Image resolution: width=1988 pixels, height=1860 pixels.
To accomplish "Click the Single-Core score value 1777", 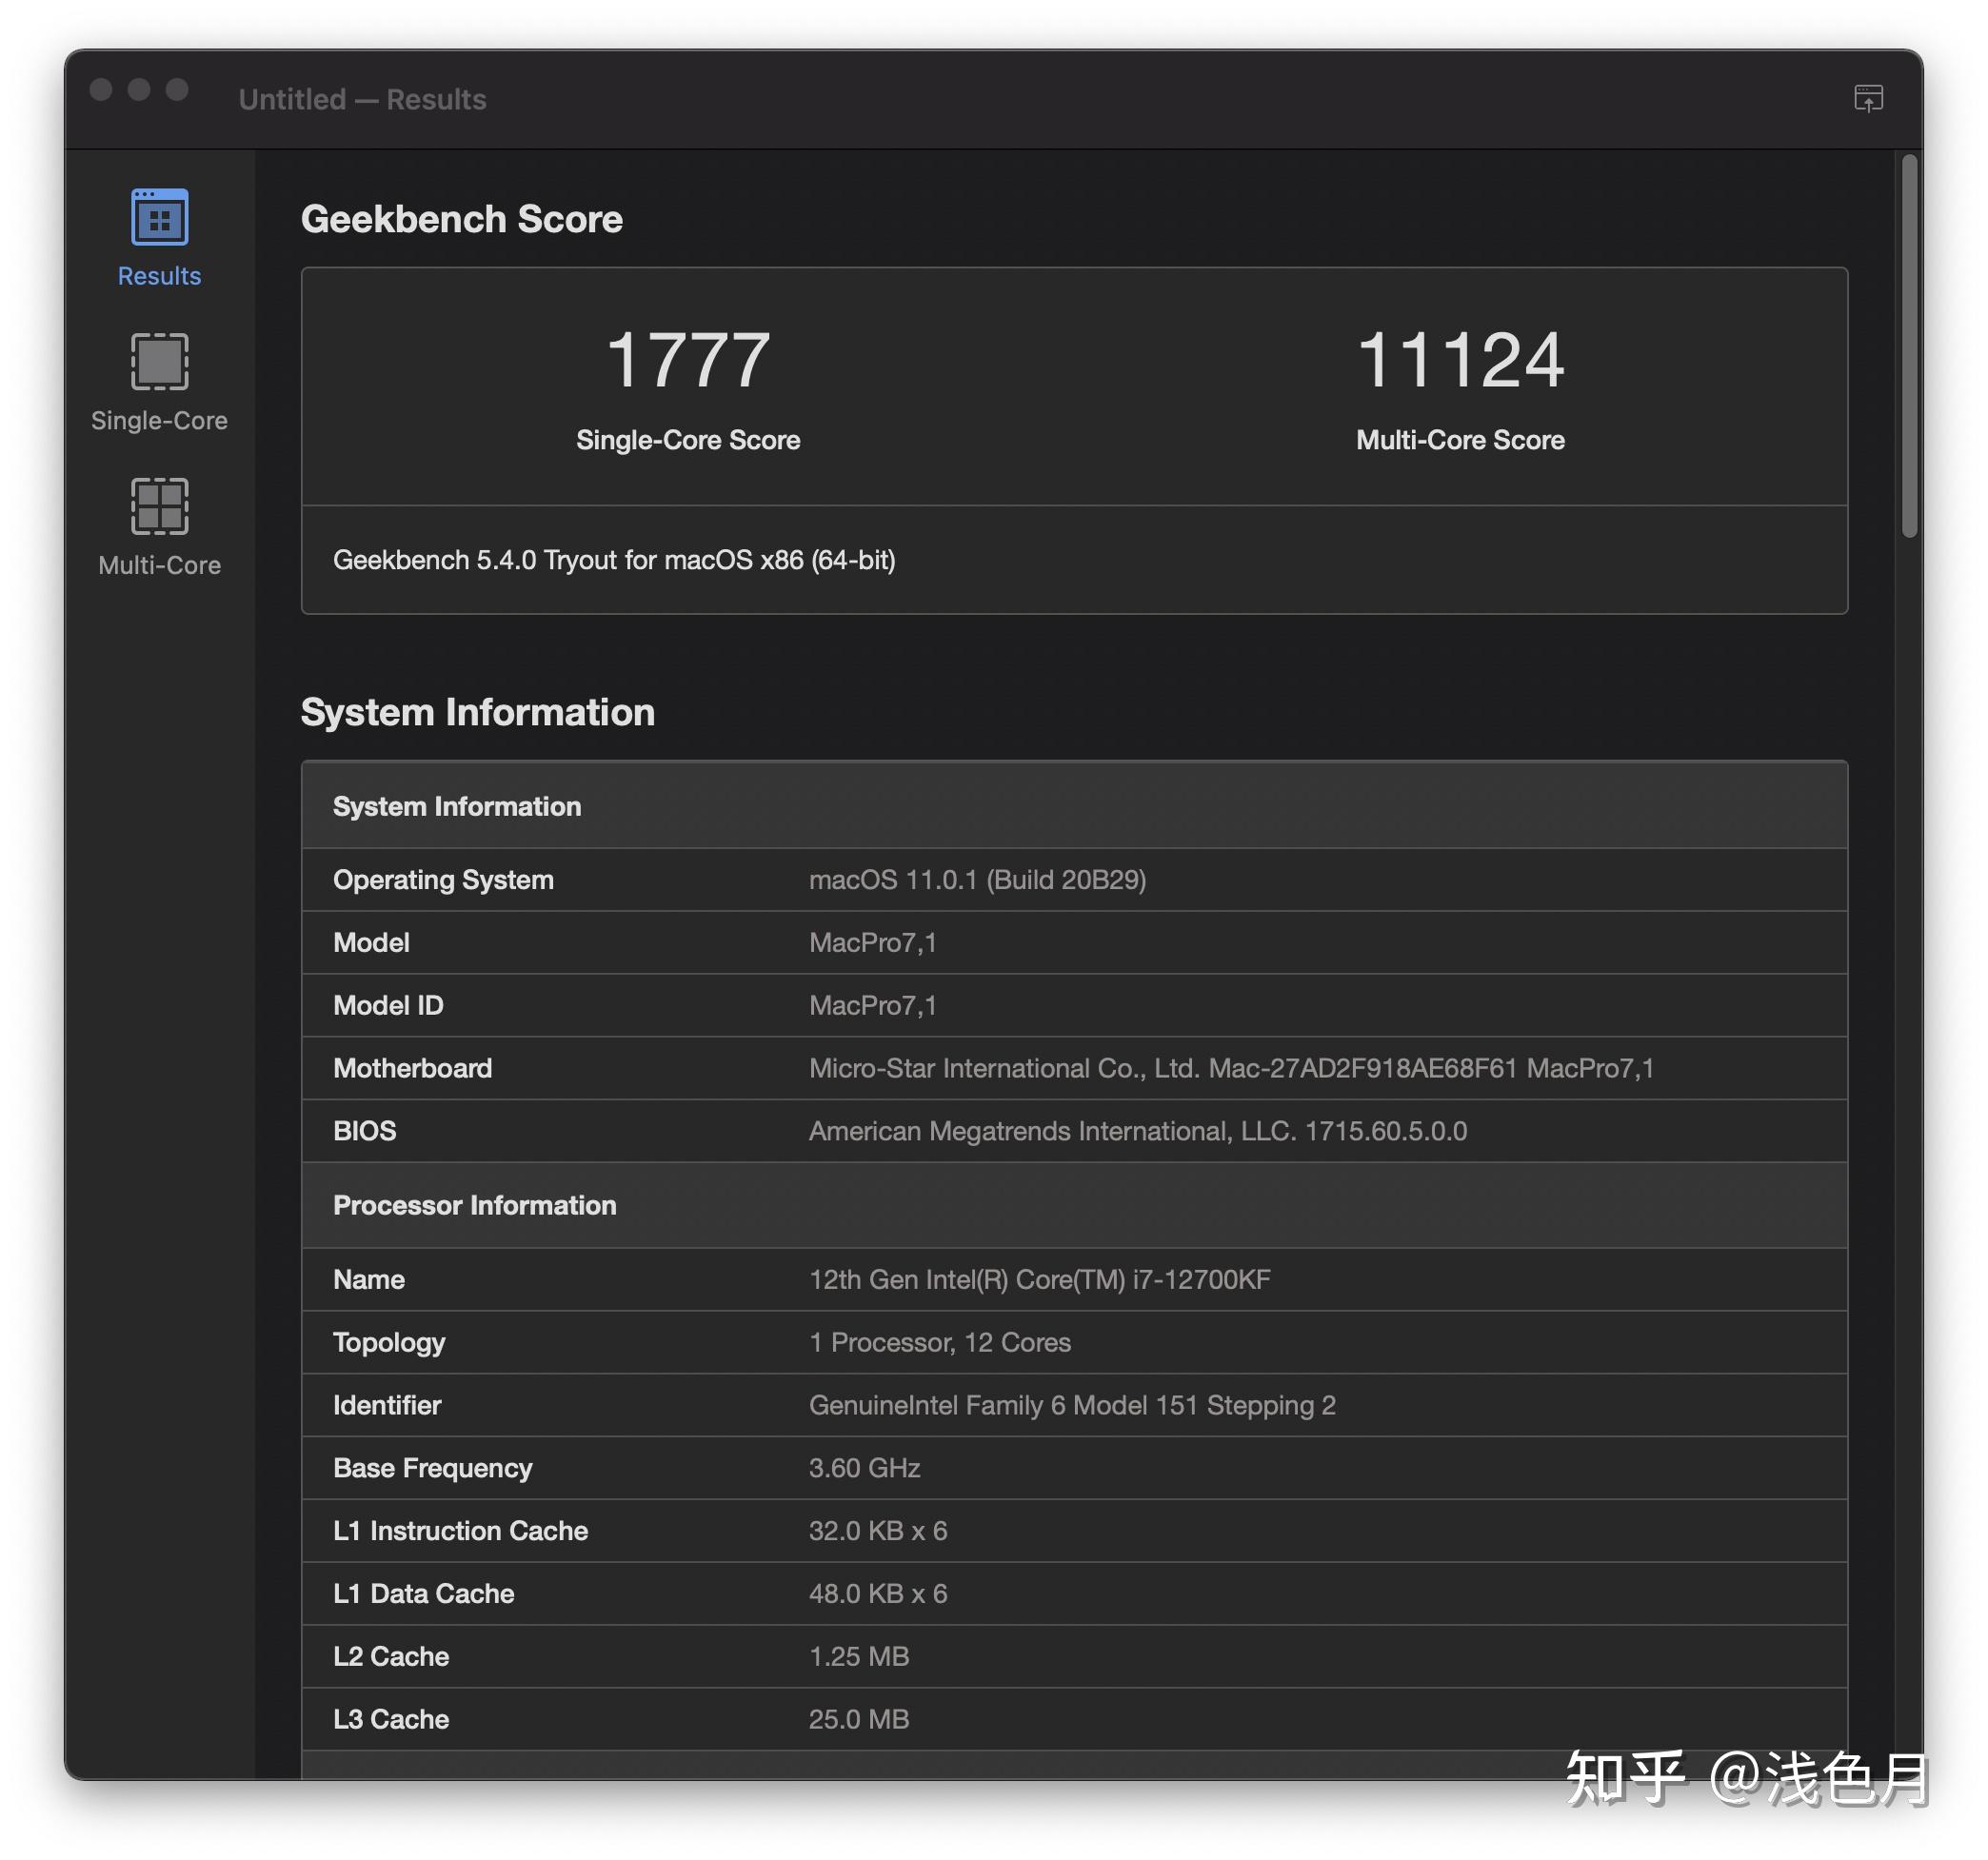I will click(688, 360).
